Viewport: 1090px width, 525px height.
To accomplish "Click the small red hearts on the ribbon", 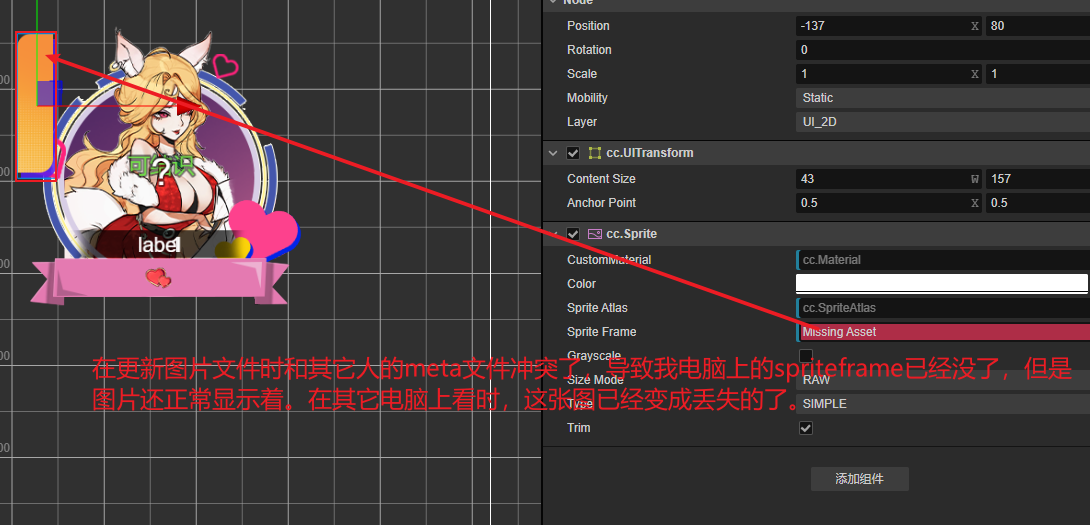I will pos(158,278).
